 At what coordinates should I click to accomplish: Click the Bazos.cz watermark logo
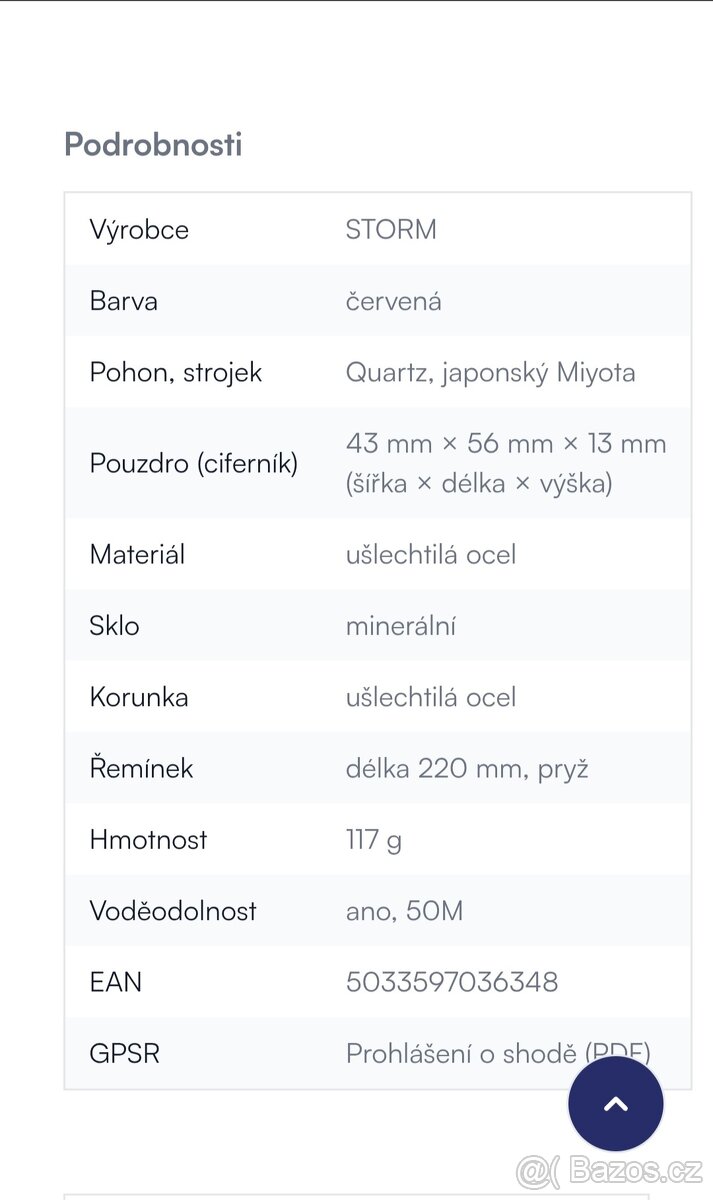(x=609, y=1169)
